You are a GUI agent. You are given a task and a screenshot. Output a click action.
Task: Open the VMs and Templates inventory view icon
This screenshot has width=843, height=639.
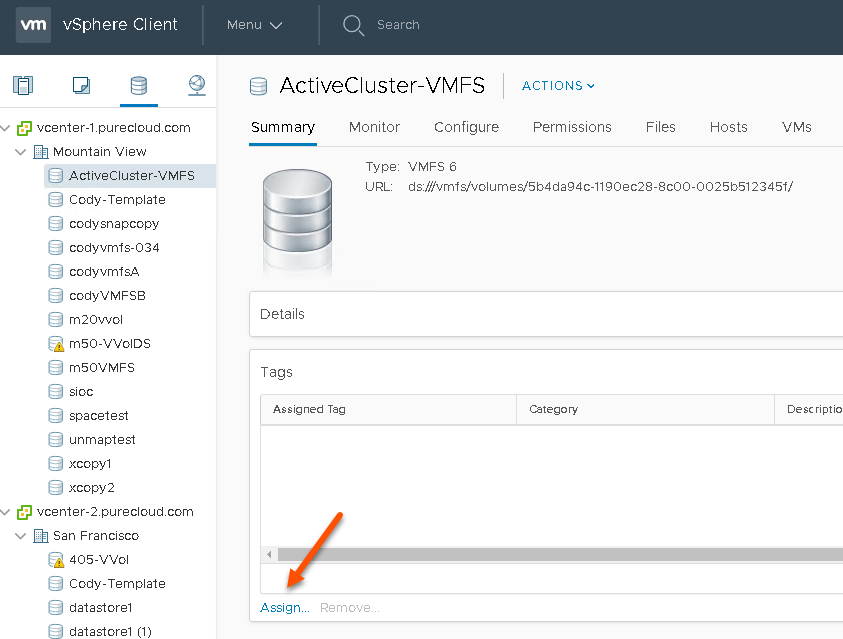81,85
